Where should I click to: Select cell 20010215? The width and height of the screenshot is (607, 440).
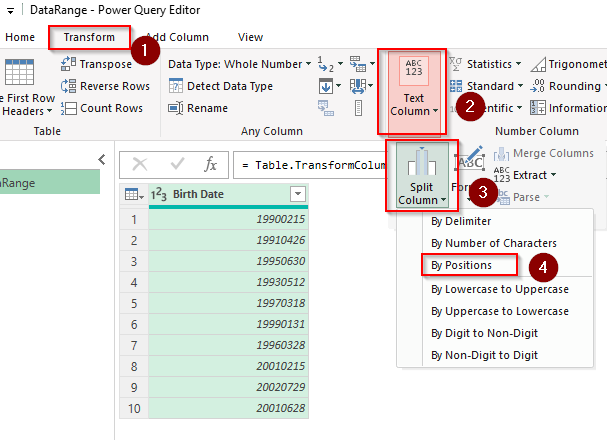228,366
